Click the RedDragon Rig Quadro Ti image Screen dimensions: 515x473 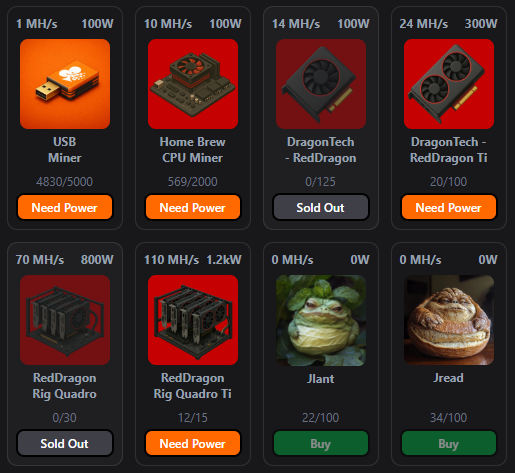coord(193,320)
